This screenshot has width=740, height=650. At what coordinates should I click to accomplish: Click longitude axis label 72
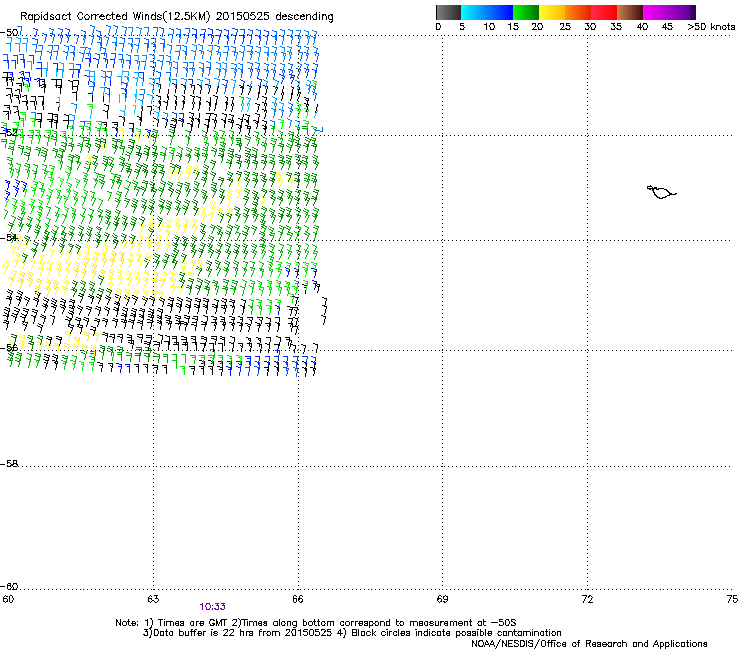[x=587, y=599]
